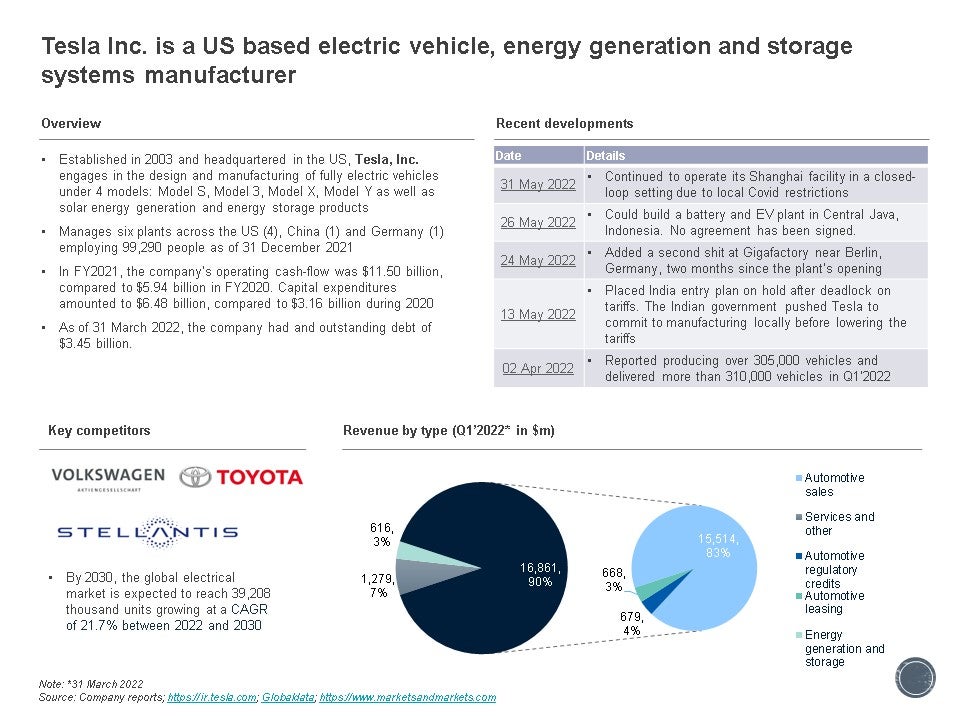The image size is (960, 720).
Task: Click the Details column header
Action: click(x=756, y=156)
